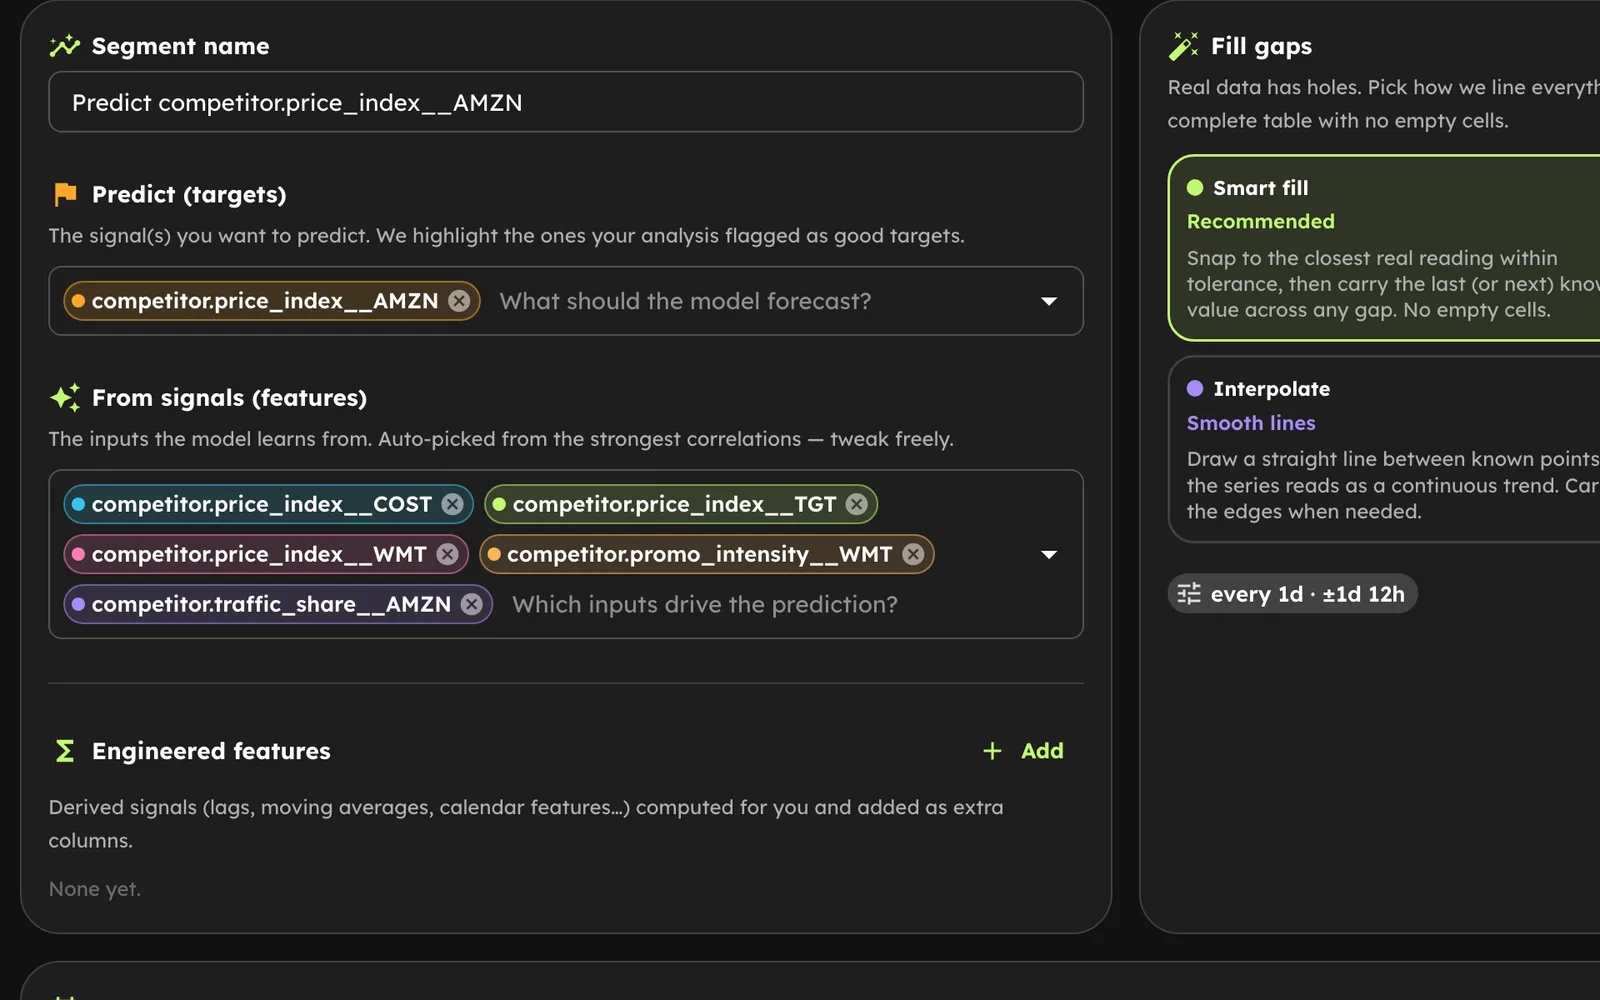Click the 'Smooth lines' label
The width and height of the screenshot is (1600, 1000).
coord(1251,423)
